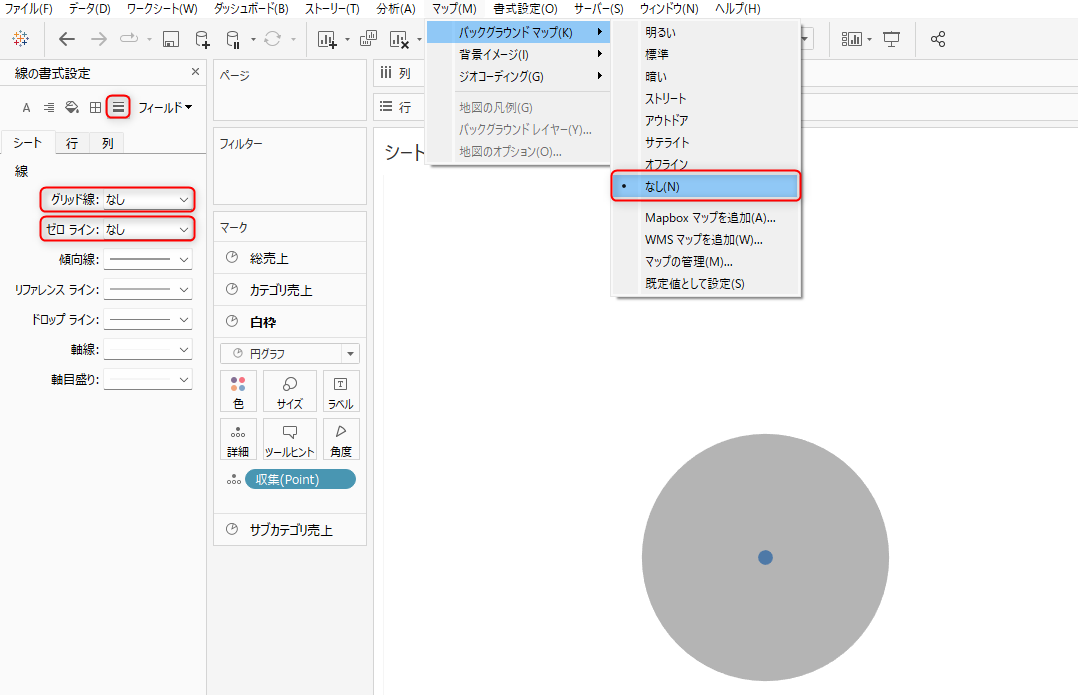Click the Share workbook icon

click(938, 40)
